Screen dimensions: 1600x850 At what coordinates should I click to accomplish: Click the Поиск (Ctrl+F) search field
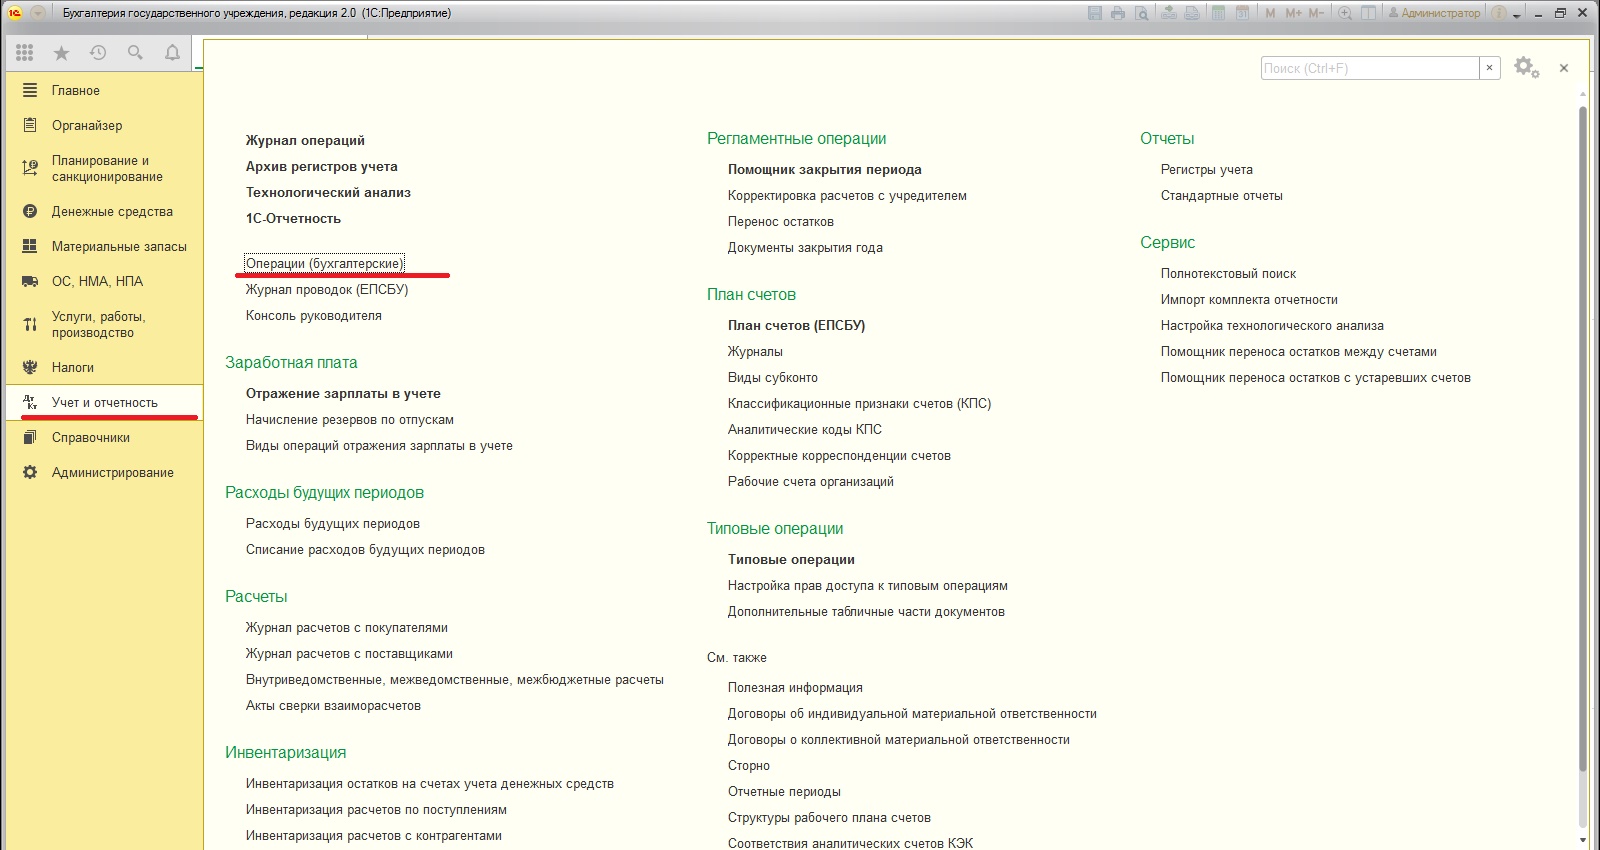click(1369, 68)
